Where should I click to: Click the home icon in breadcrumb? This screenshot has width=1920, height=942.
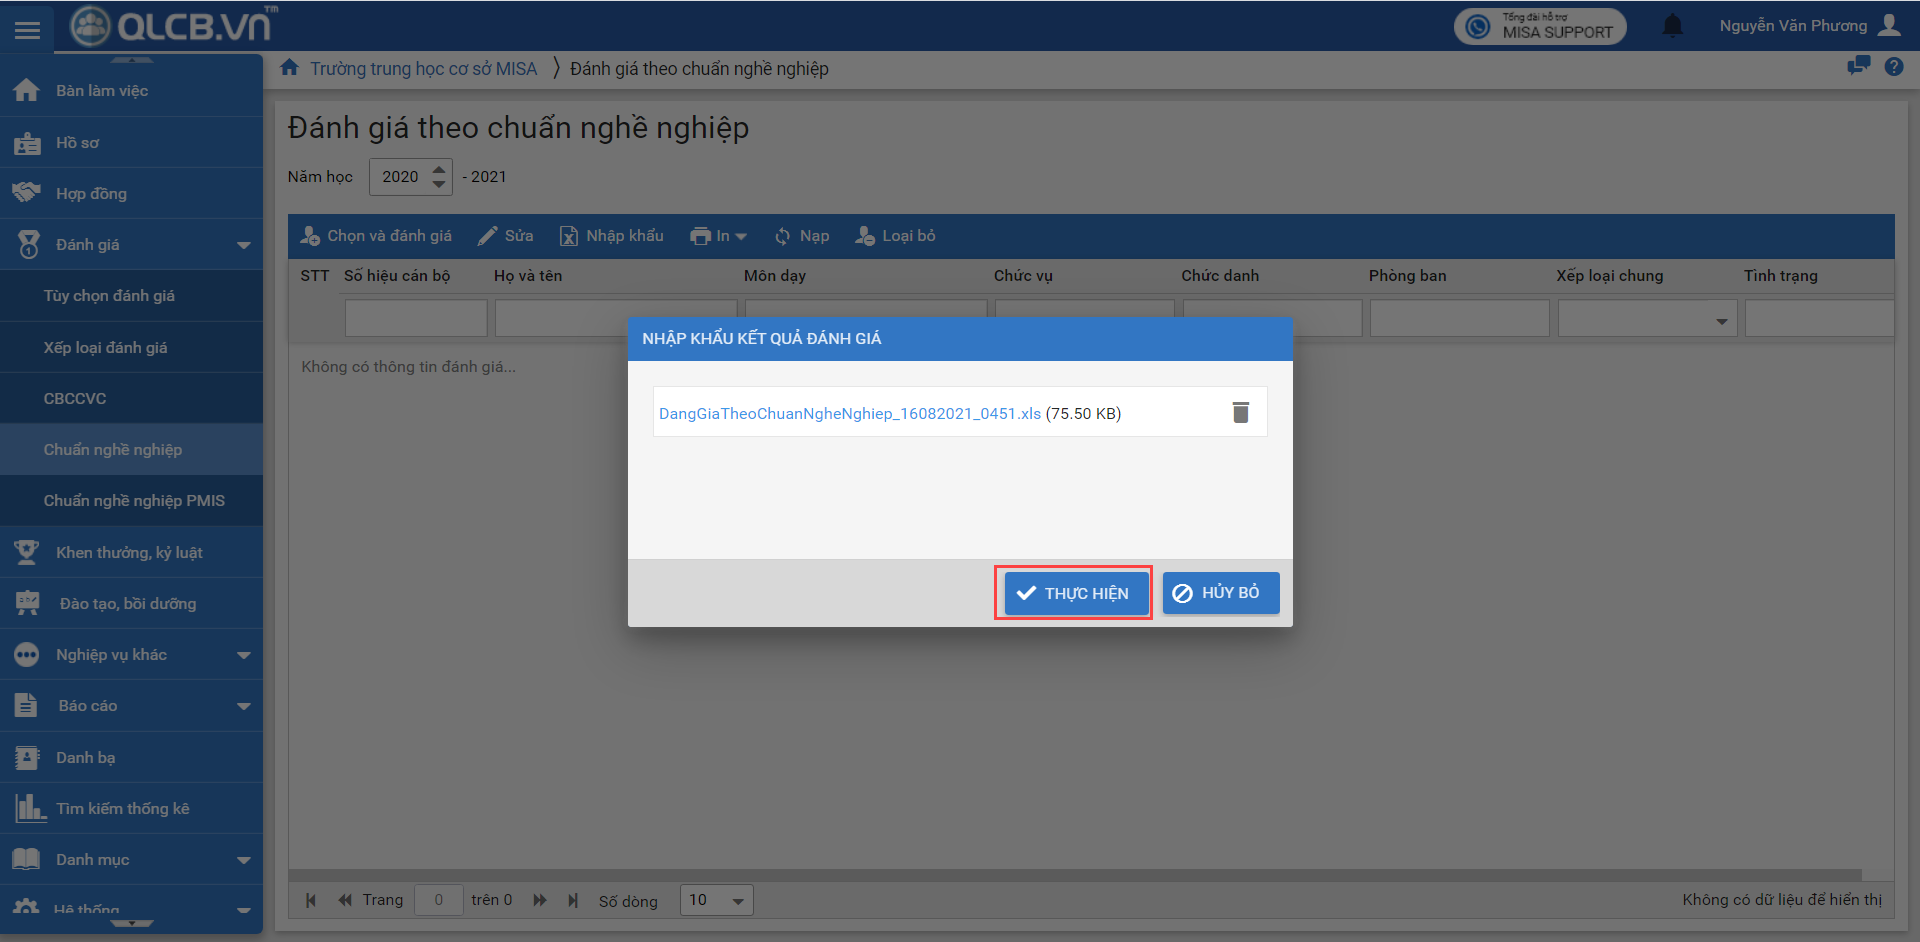point(290,68)
